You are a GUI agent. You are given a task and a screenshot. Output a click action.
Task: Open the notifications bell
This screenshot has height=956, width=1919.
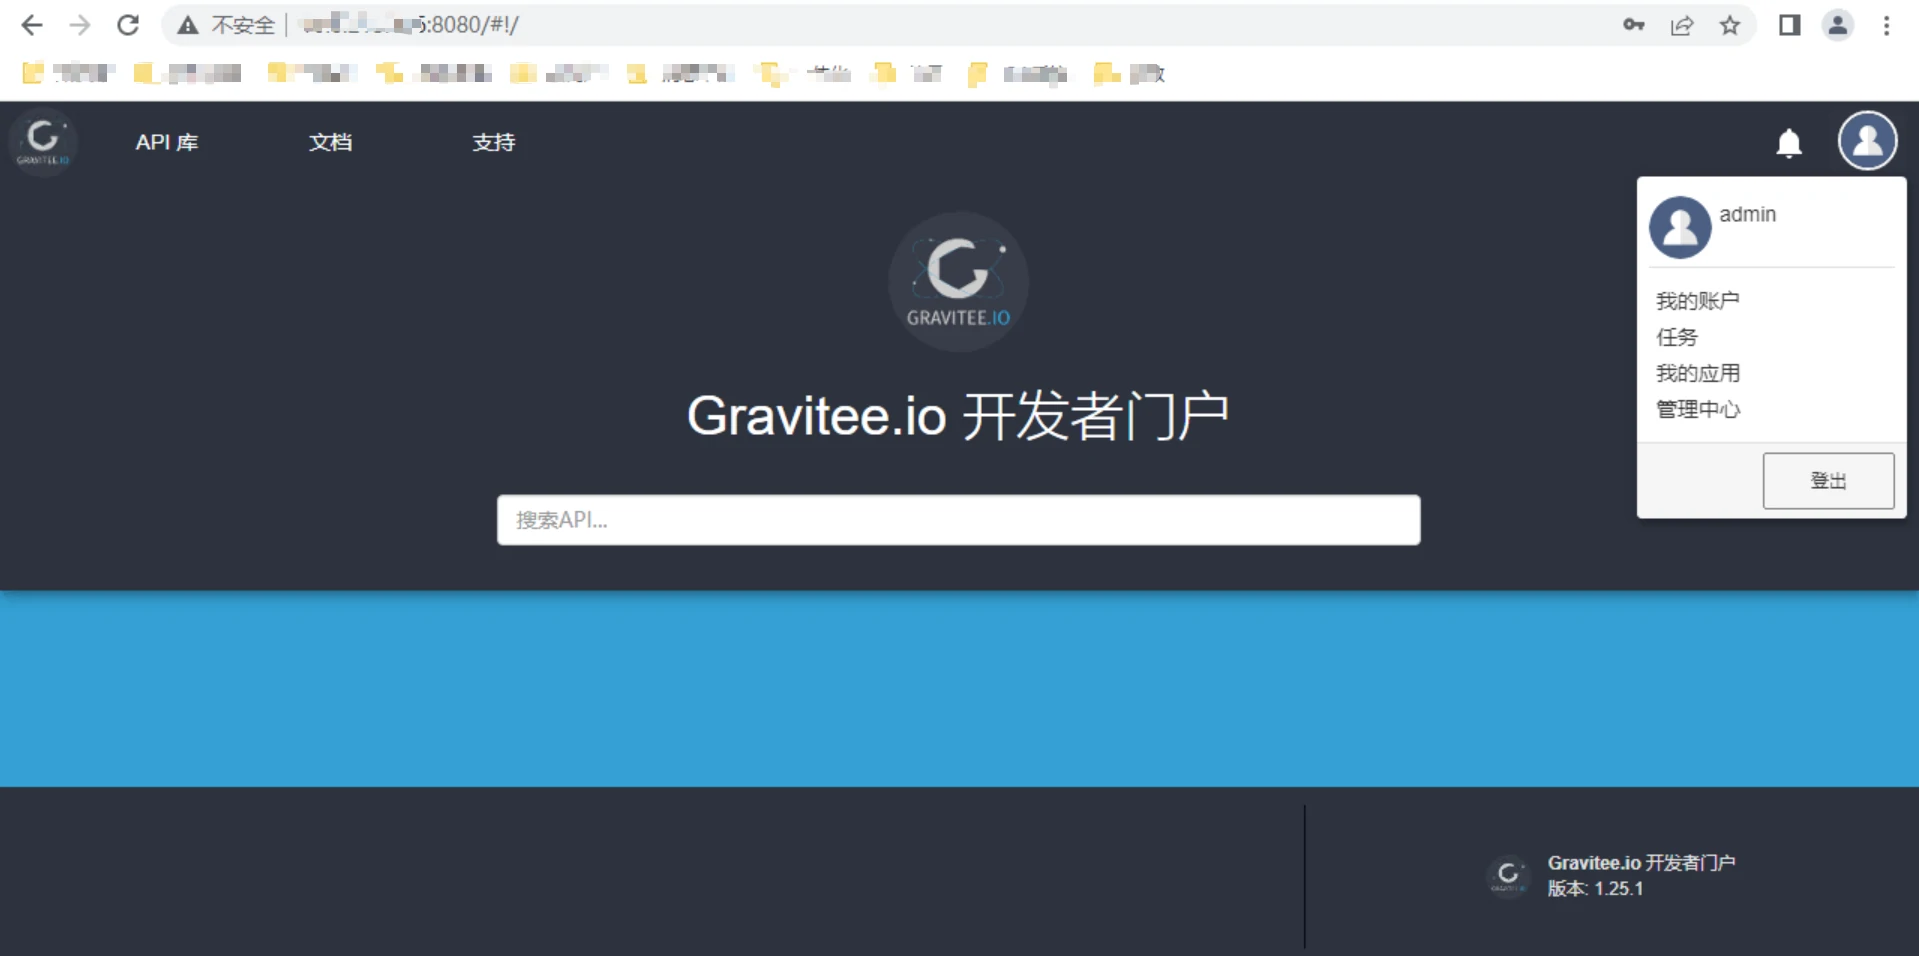pyautogui.click(x=1788, y=143)
